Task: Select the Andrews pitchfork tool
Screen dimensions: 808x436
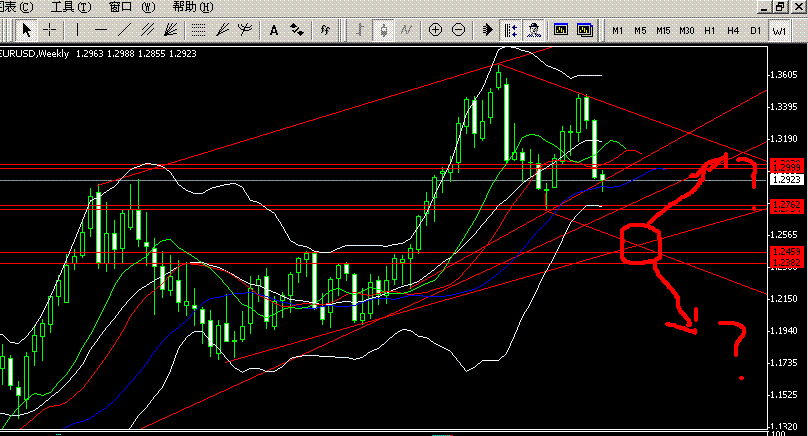Action: click(245, 30)
